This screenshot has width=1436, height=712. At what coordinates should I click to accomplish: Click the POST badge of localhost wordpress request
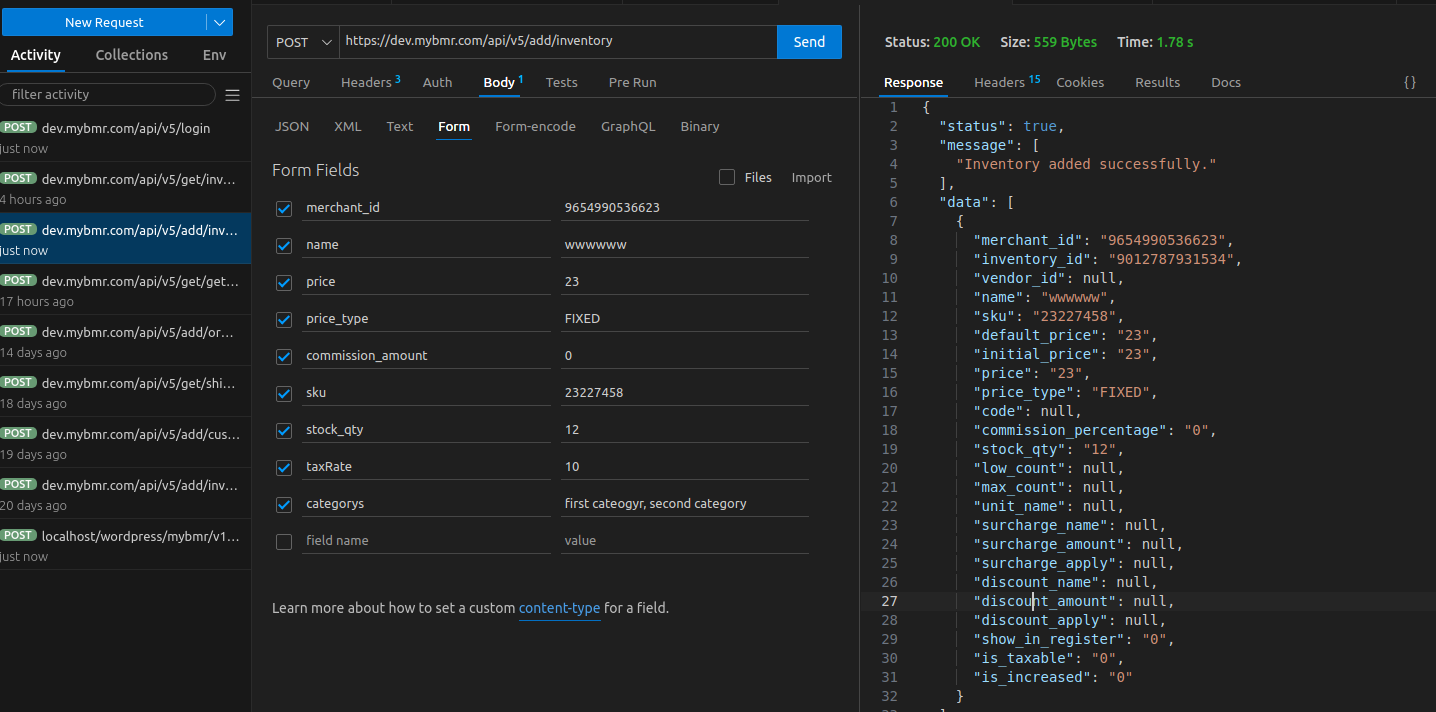click(x=18, y=536)
